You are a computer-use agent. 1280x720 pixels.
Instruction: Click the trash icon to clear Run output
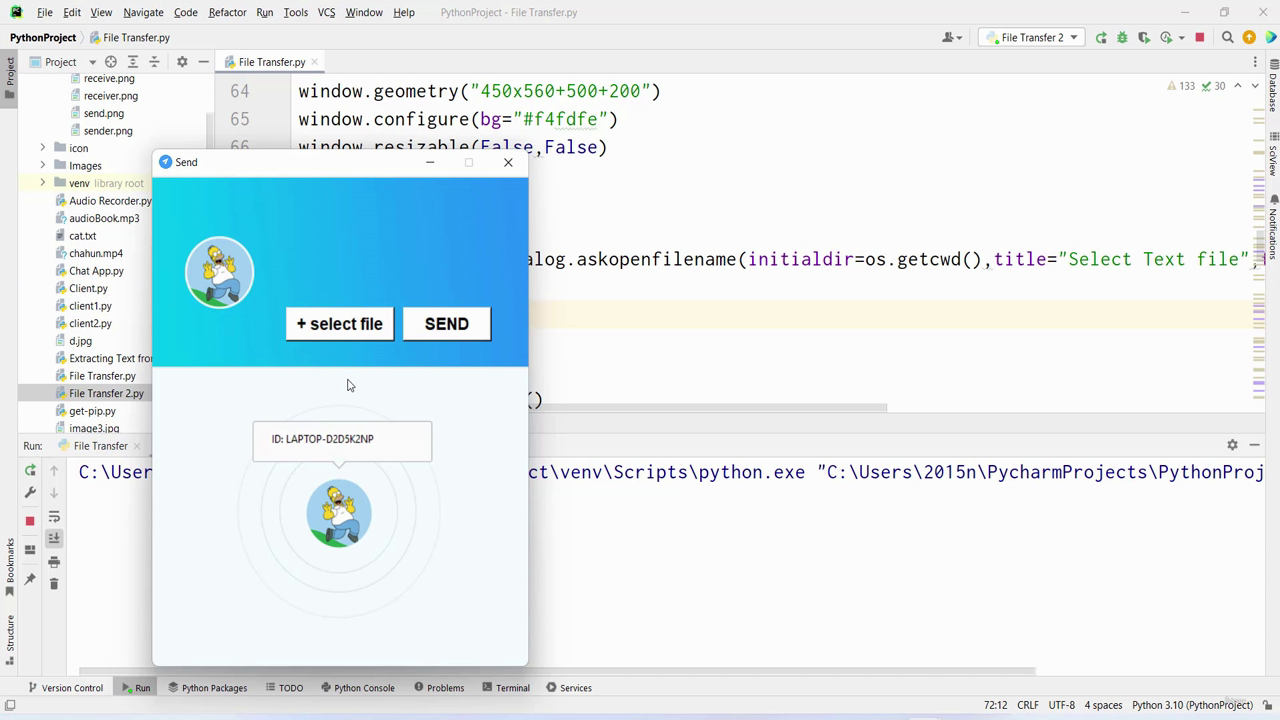[54, 583]
